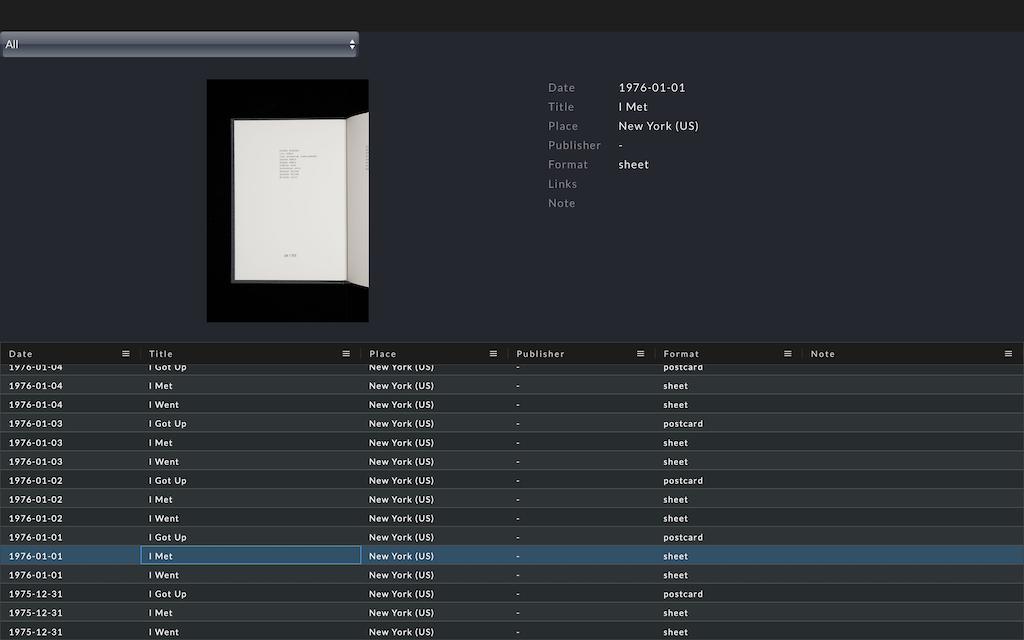The image size is (1024, 640).
Task: Open the Note column menu icon
Action: point(1008,353)
